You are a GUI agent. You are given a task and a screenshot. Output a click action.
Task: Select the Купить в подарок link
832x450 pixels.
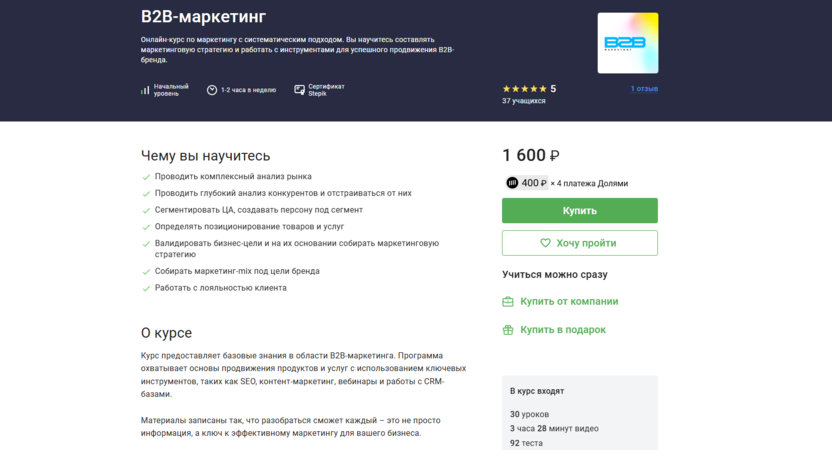coord(563,330)
